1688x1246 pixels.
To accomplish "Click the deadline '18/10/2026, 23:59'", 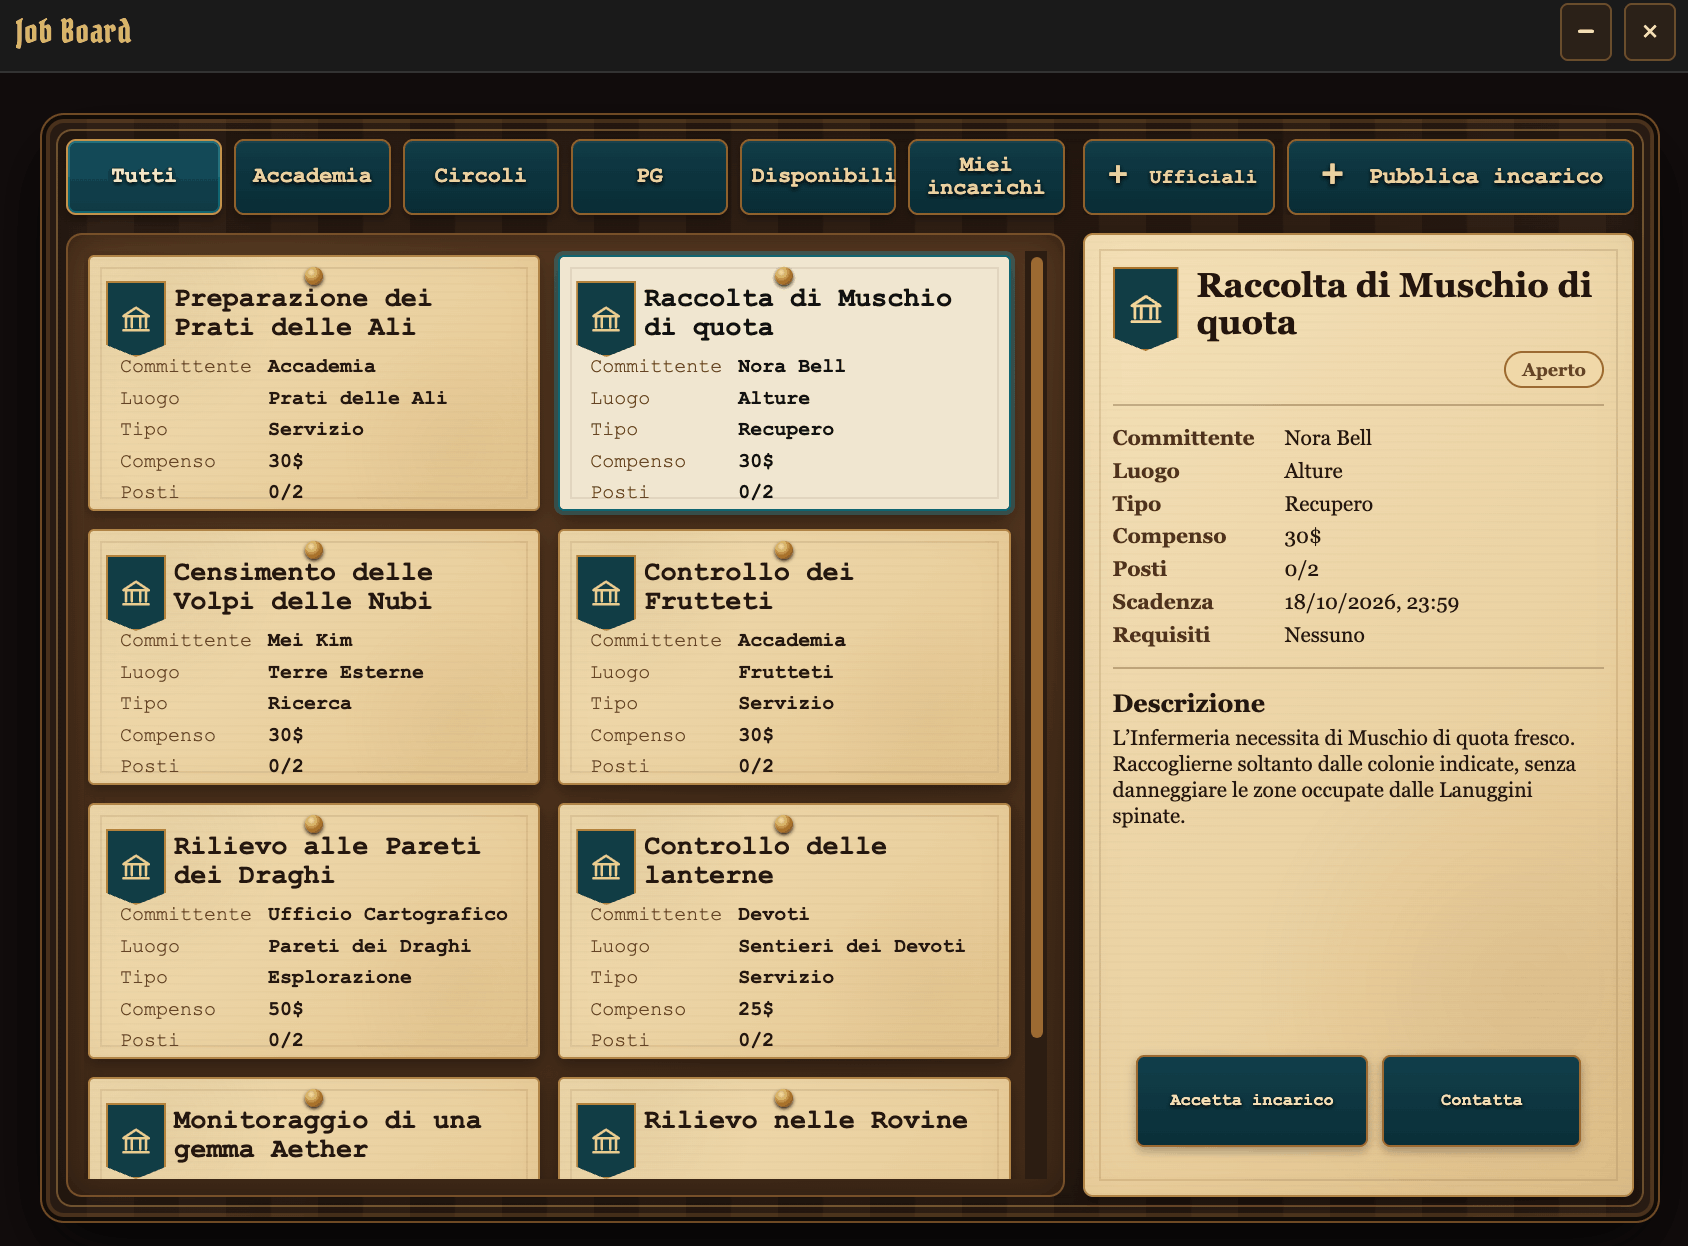I will point(1372,602).
